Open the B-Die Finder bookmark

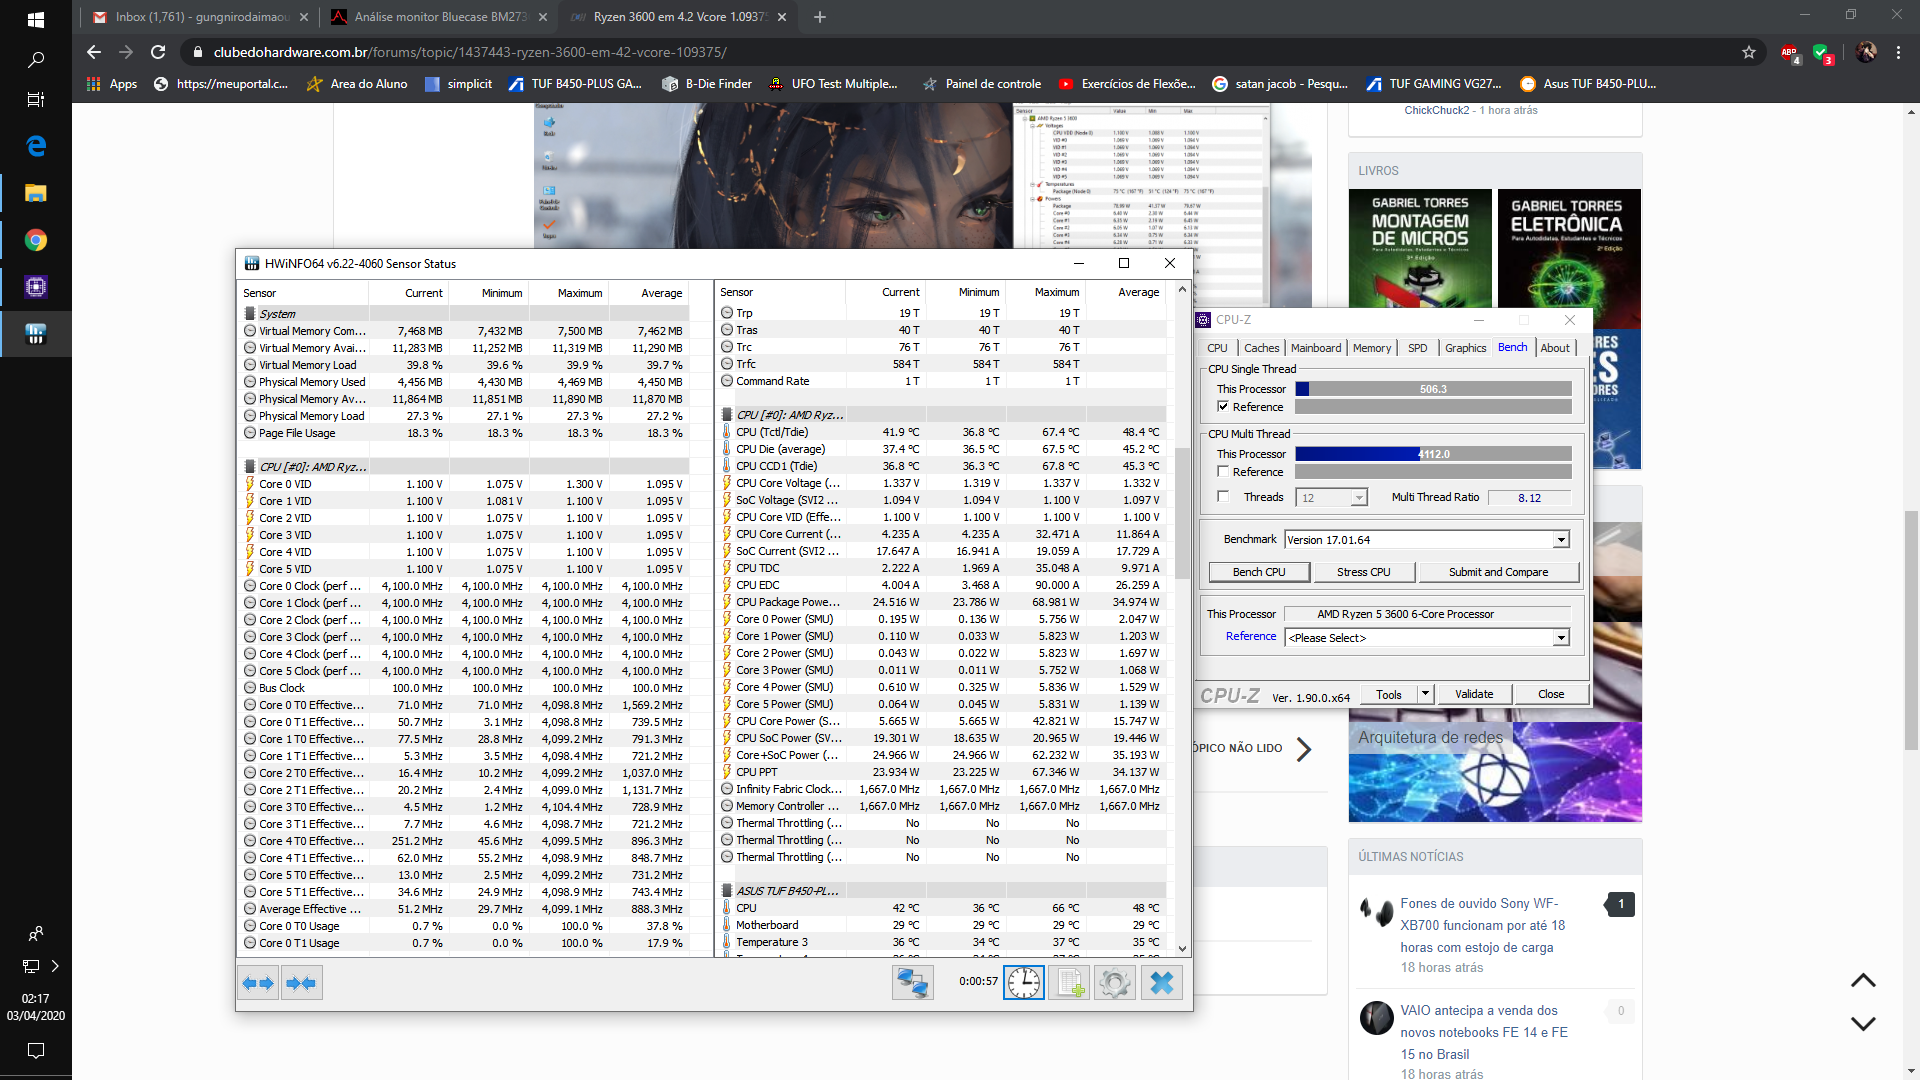pos(707,84)
